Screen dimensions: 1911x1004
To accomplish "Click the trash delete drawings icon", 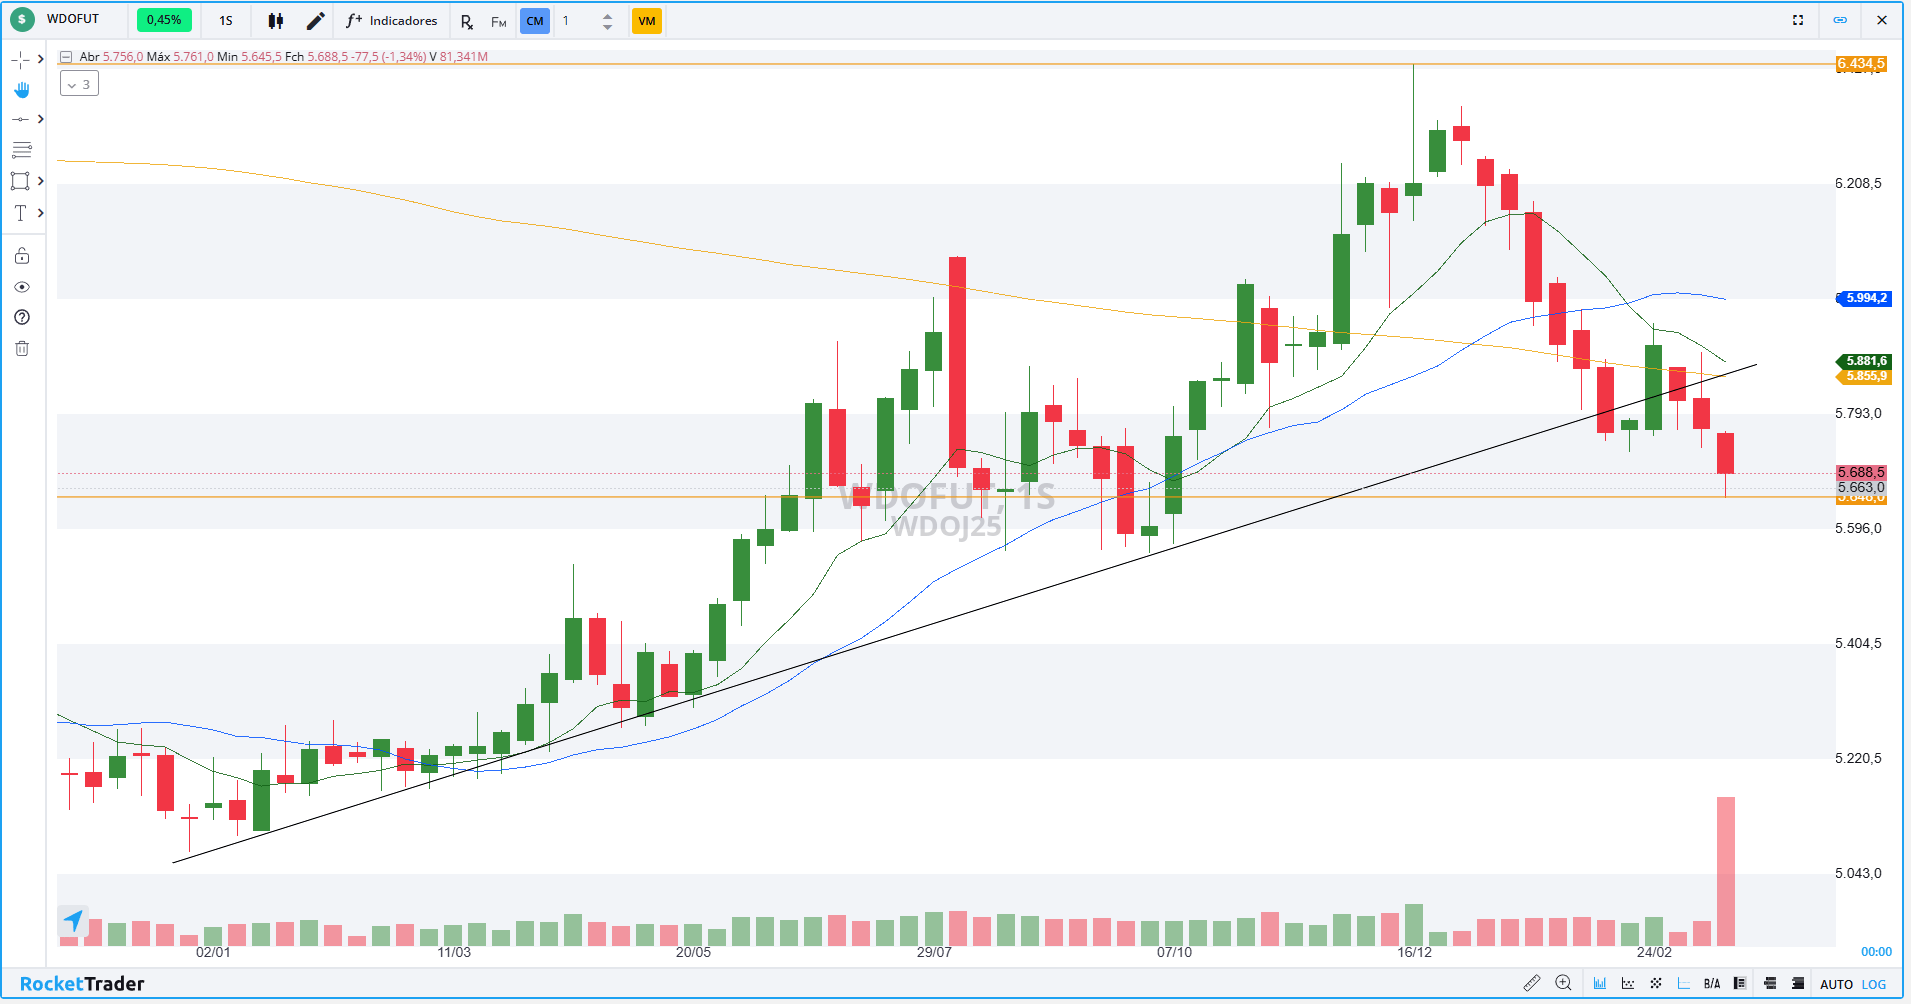I will coord(22,349).
